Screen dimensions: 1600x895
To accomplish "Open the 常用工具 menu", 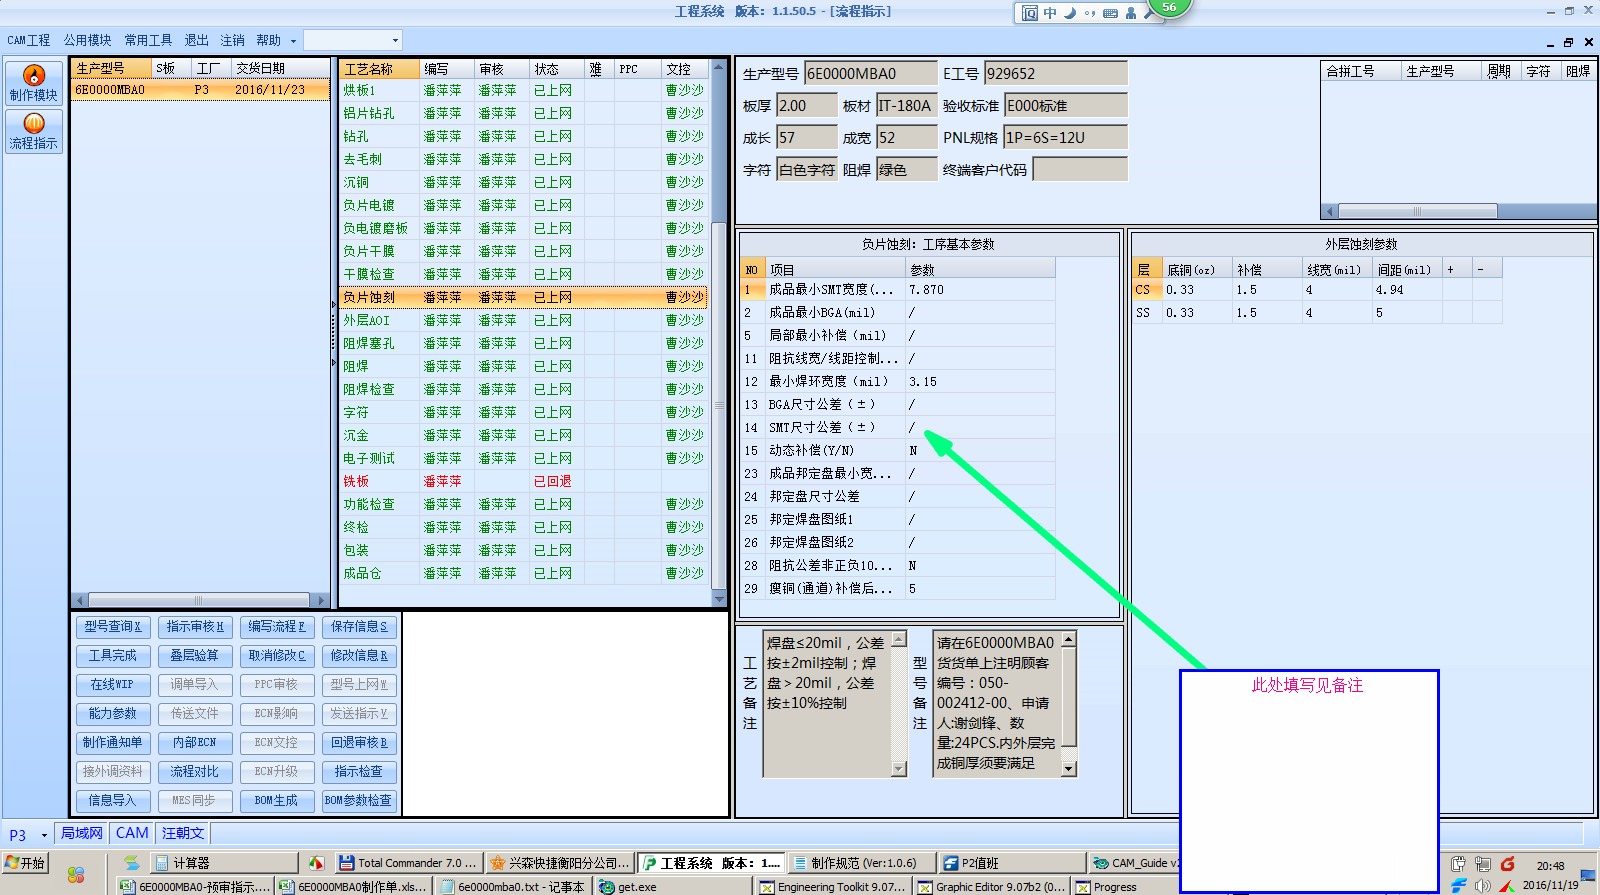I will (x=148, y=40).
